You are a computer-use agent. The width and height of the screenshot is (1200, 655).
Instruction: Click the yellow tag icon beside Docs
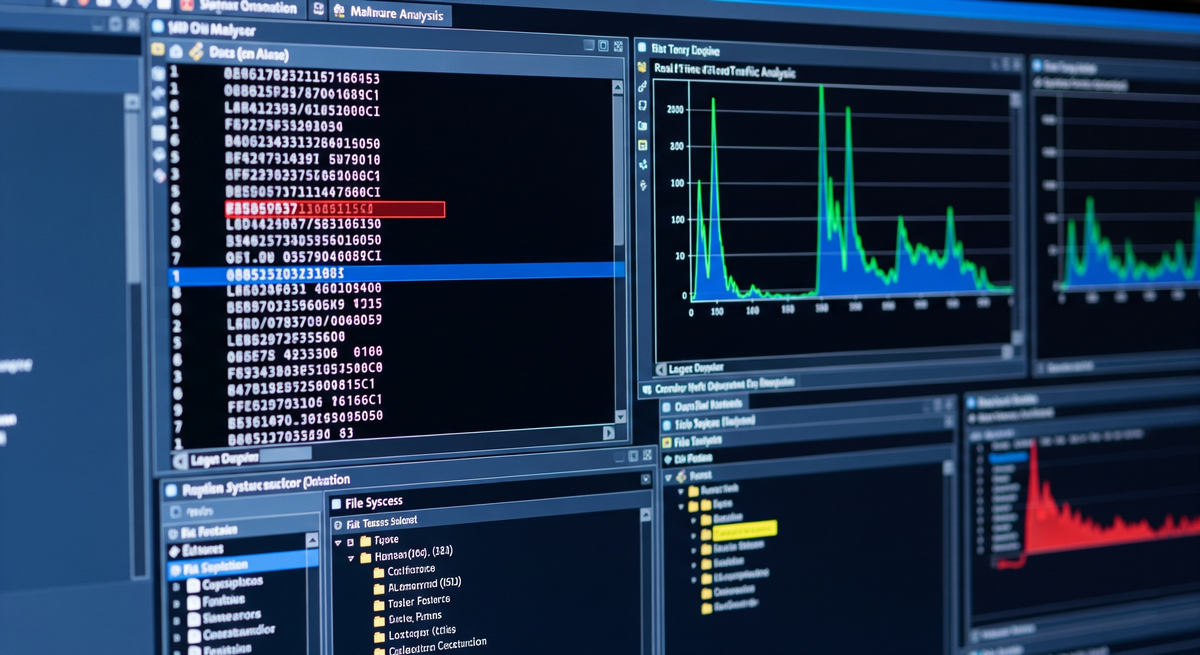pos(196,51)
